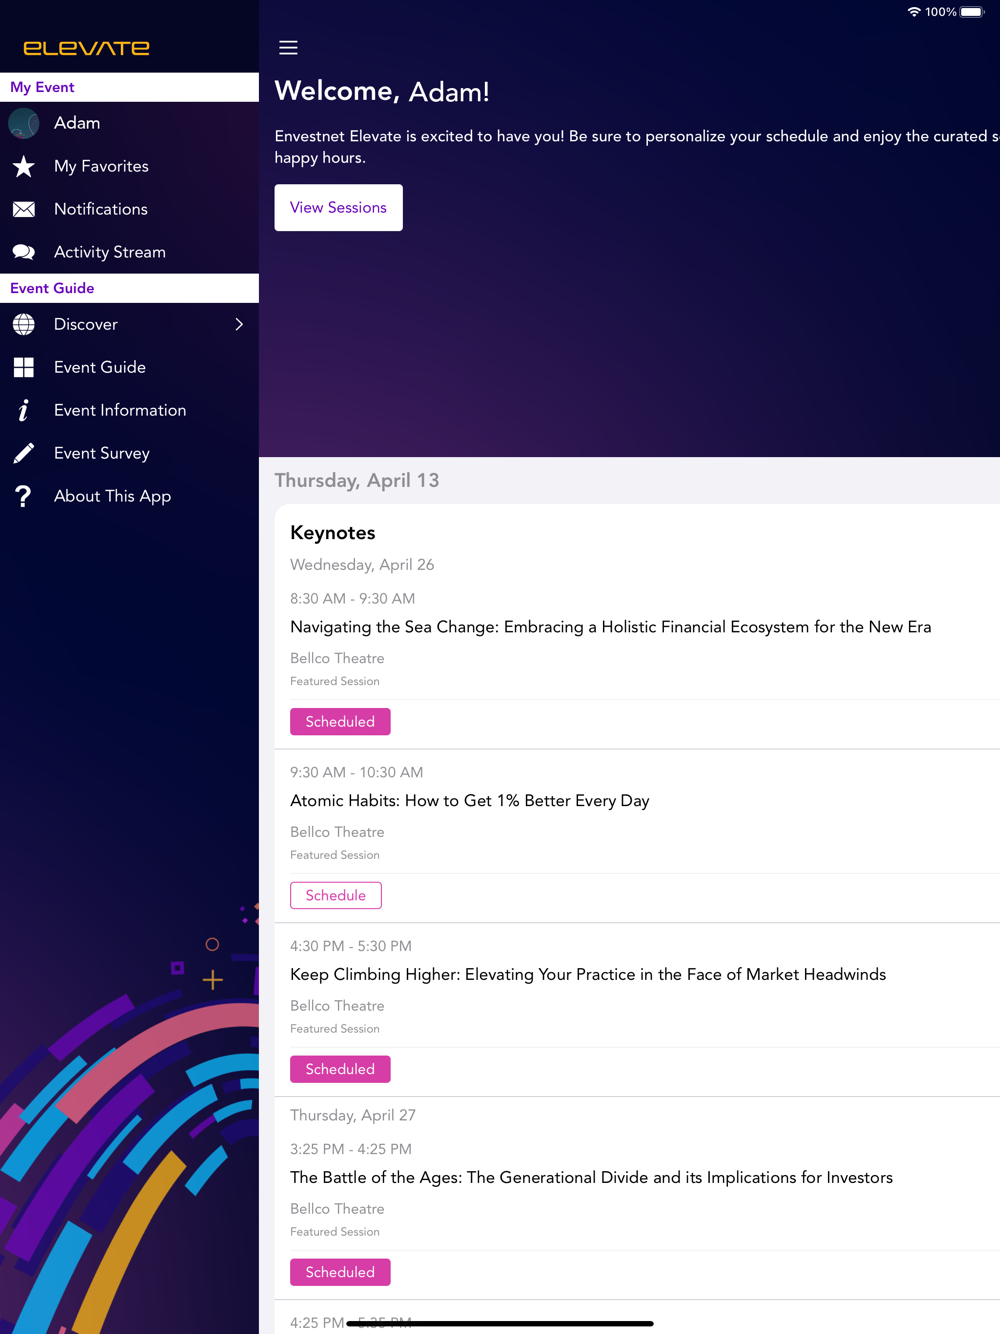Image resolution: width=1000 pixels, height=1334 pixels.
Task: Tap Featured Session label under Keep Climbing Higher
Action: click(335, 1029)
